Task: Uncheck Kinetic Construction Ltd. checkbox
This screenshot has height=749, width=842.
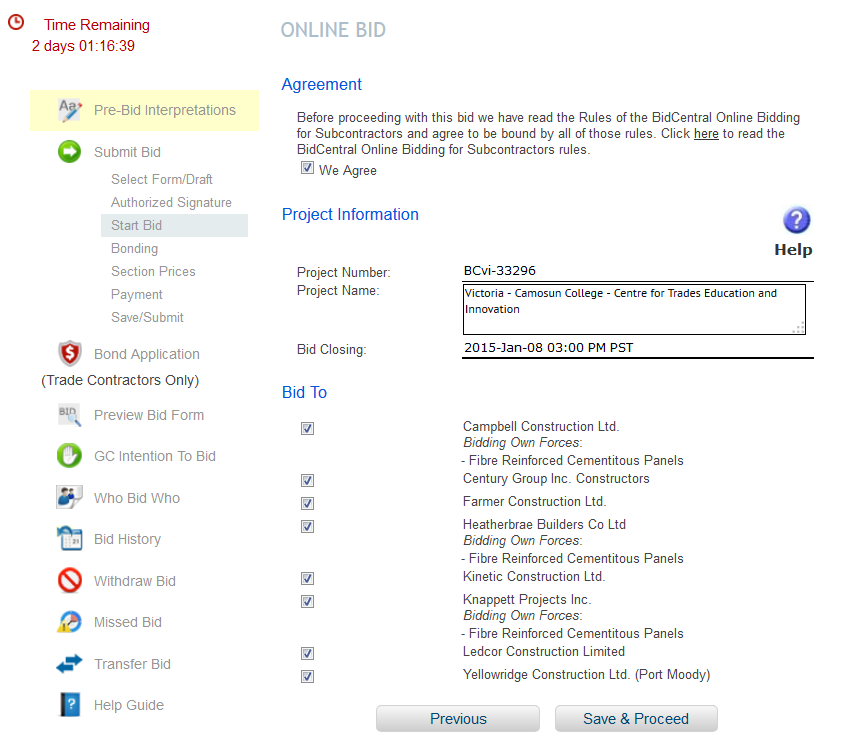Action: point(307,578)
